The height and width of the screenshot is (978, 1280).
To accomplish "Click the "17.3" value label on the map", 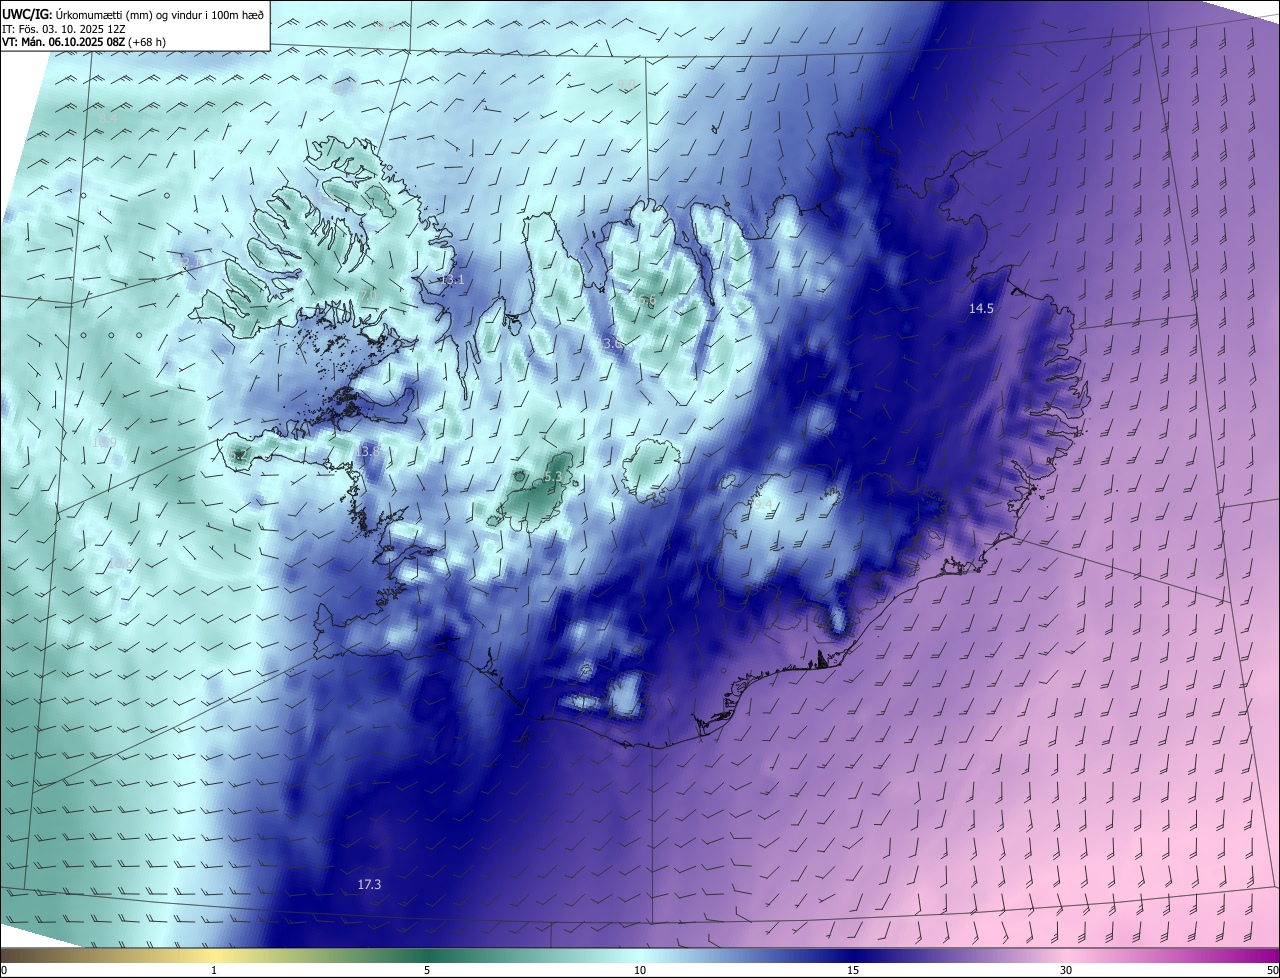I will (369, 885).
